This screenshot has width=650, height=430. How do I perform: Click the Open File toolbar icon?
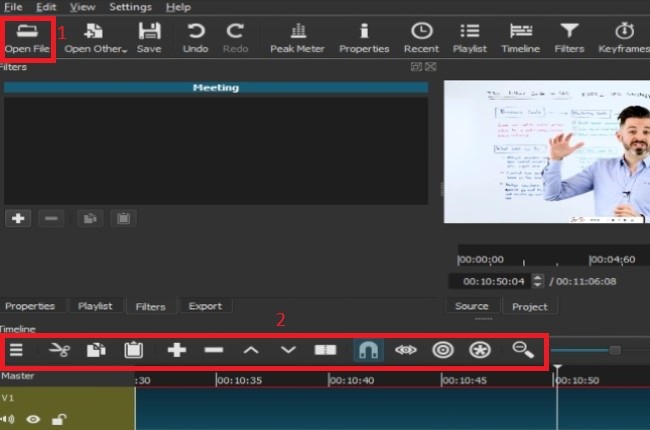point(27,38)
